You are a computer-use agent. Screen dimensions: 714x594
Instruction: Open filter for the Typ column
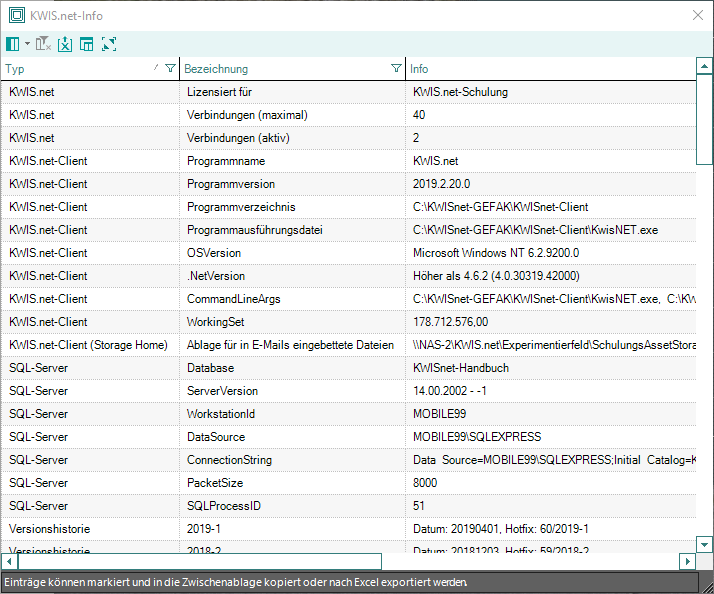point(170,69)
